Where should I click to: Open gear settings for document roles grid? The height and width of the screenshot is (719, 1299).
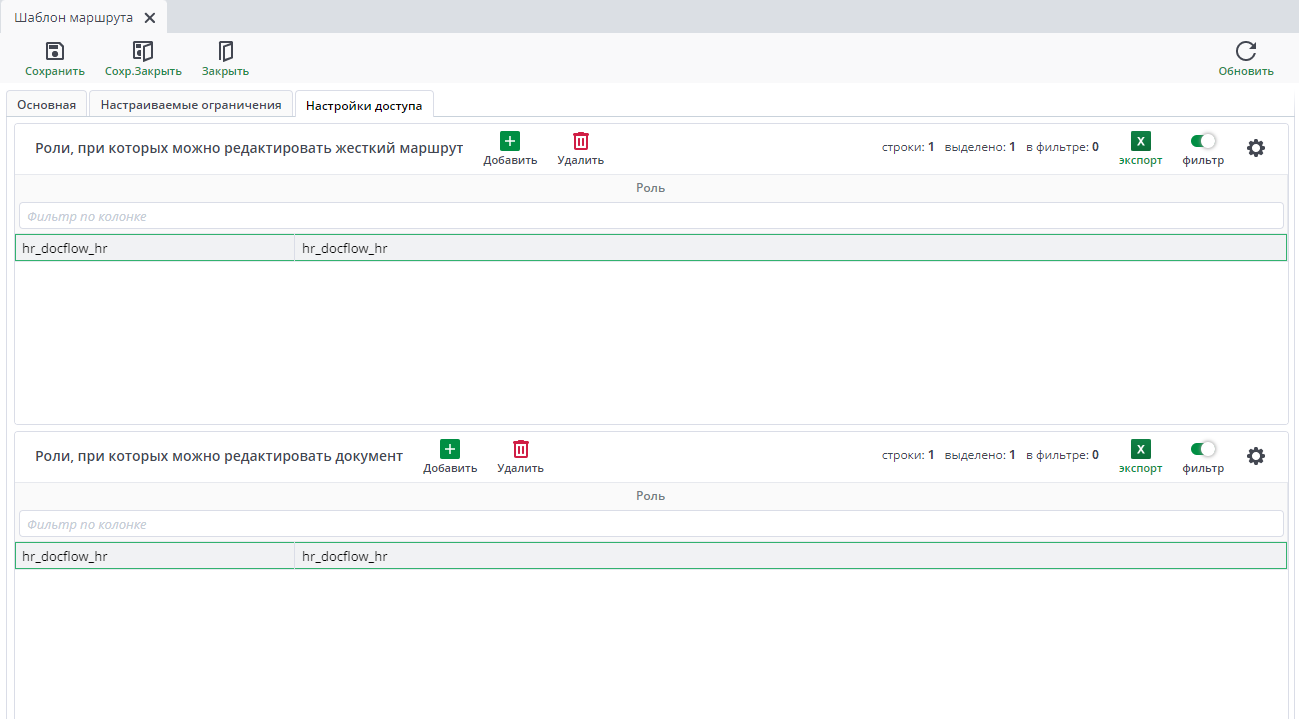click(x=1255, y=456)
